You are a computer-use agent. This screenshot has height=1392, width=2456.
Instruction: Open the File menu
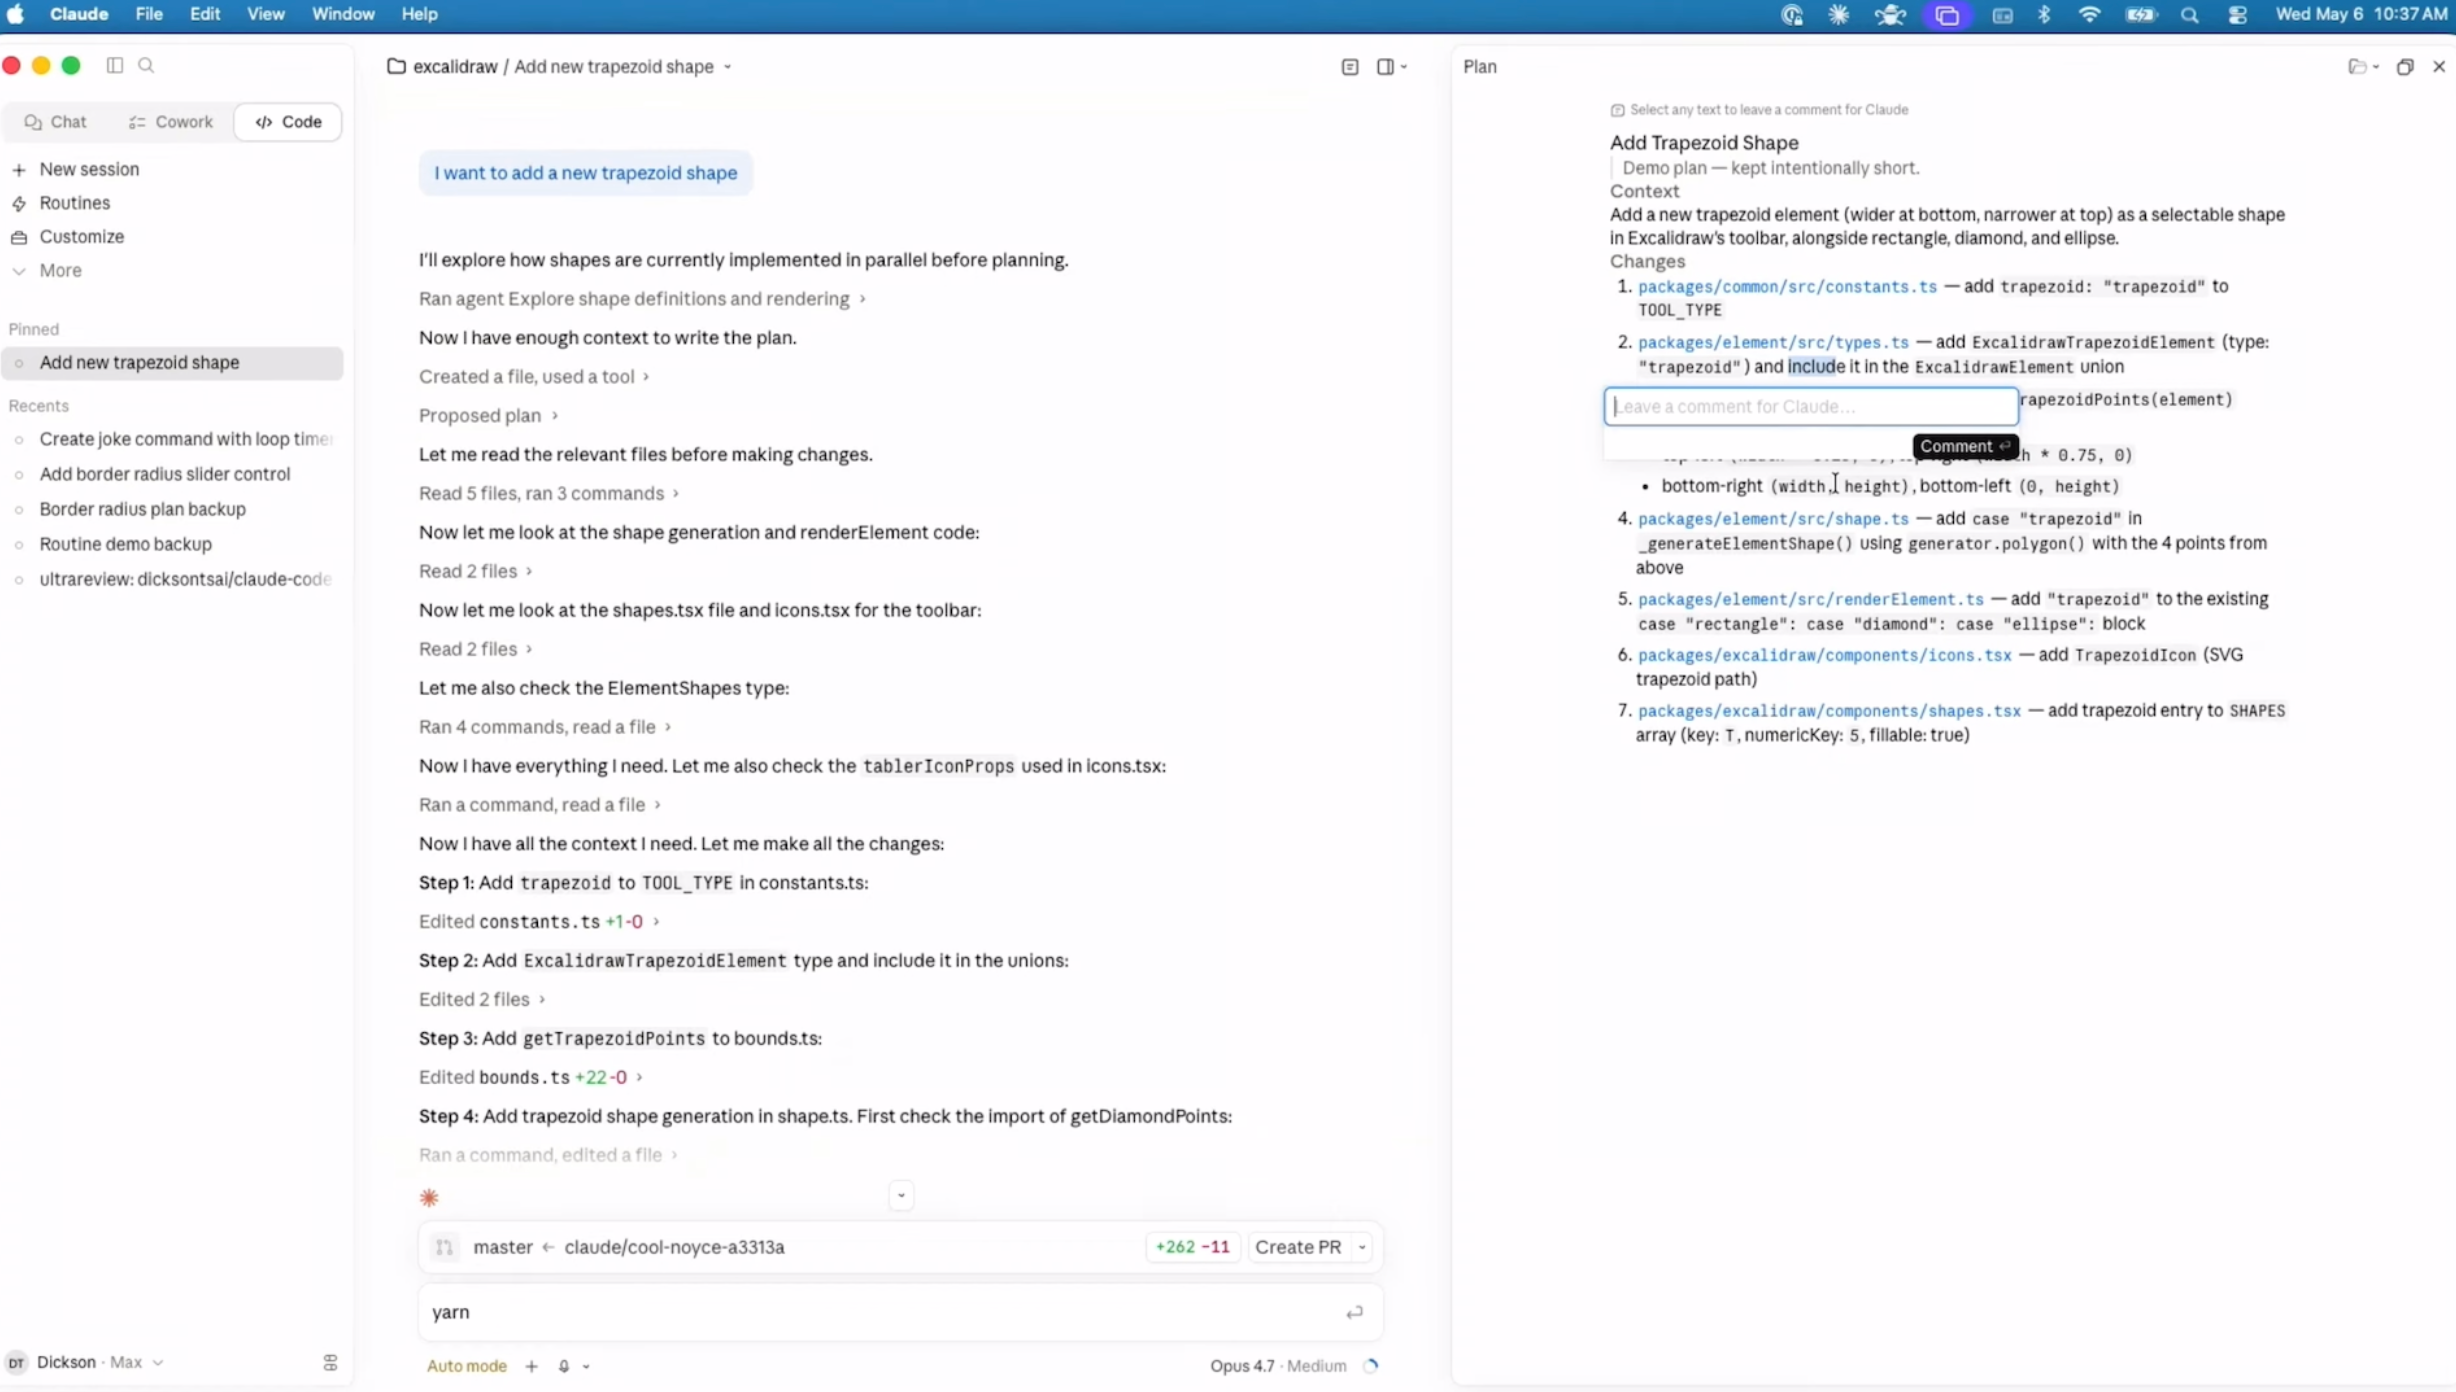tap(149, 14)
